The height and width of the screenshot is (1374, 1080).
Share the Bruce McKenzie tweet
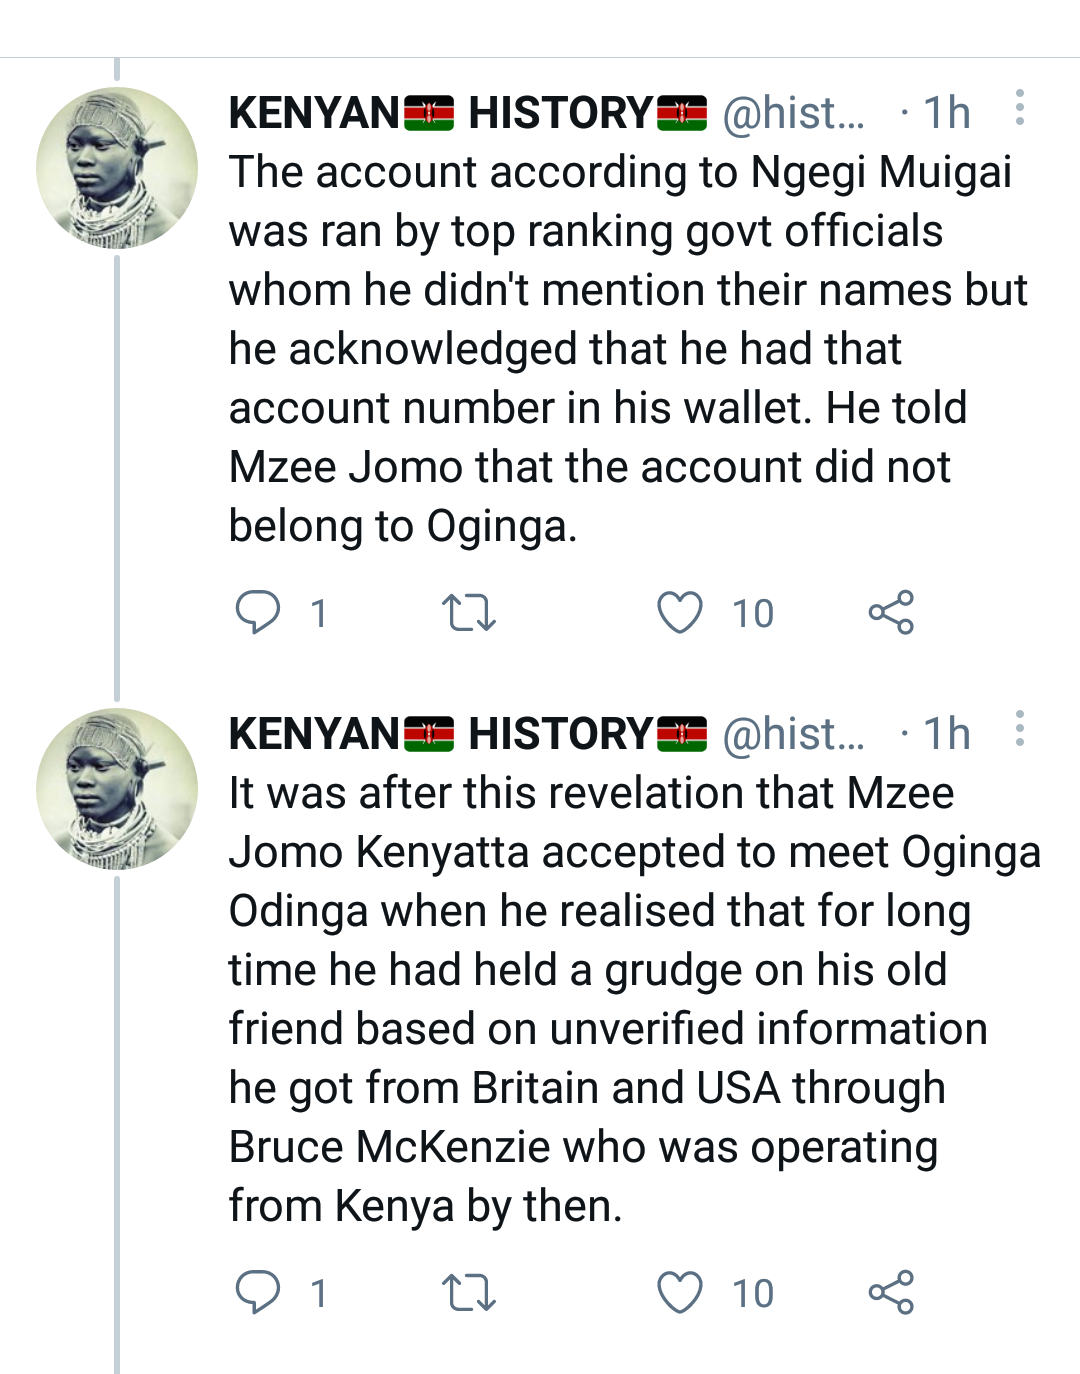click(891, 1292)
